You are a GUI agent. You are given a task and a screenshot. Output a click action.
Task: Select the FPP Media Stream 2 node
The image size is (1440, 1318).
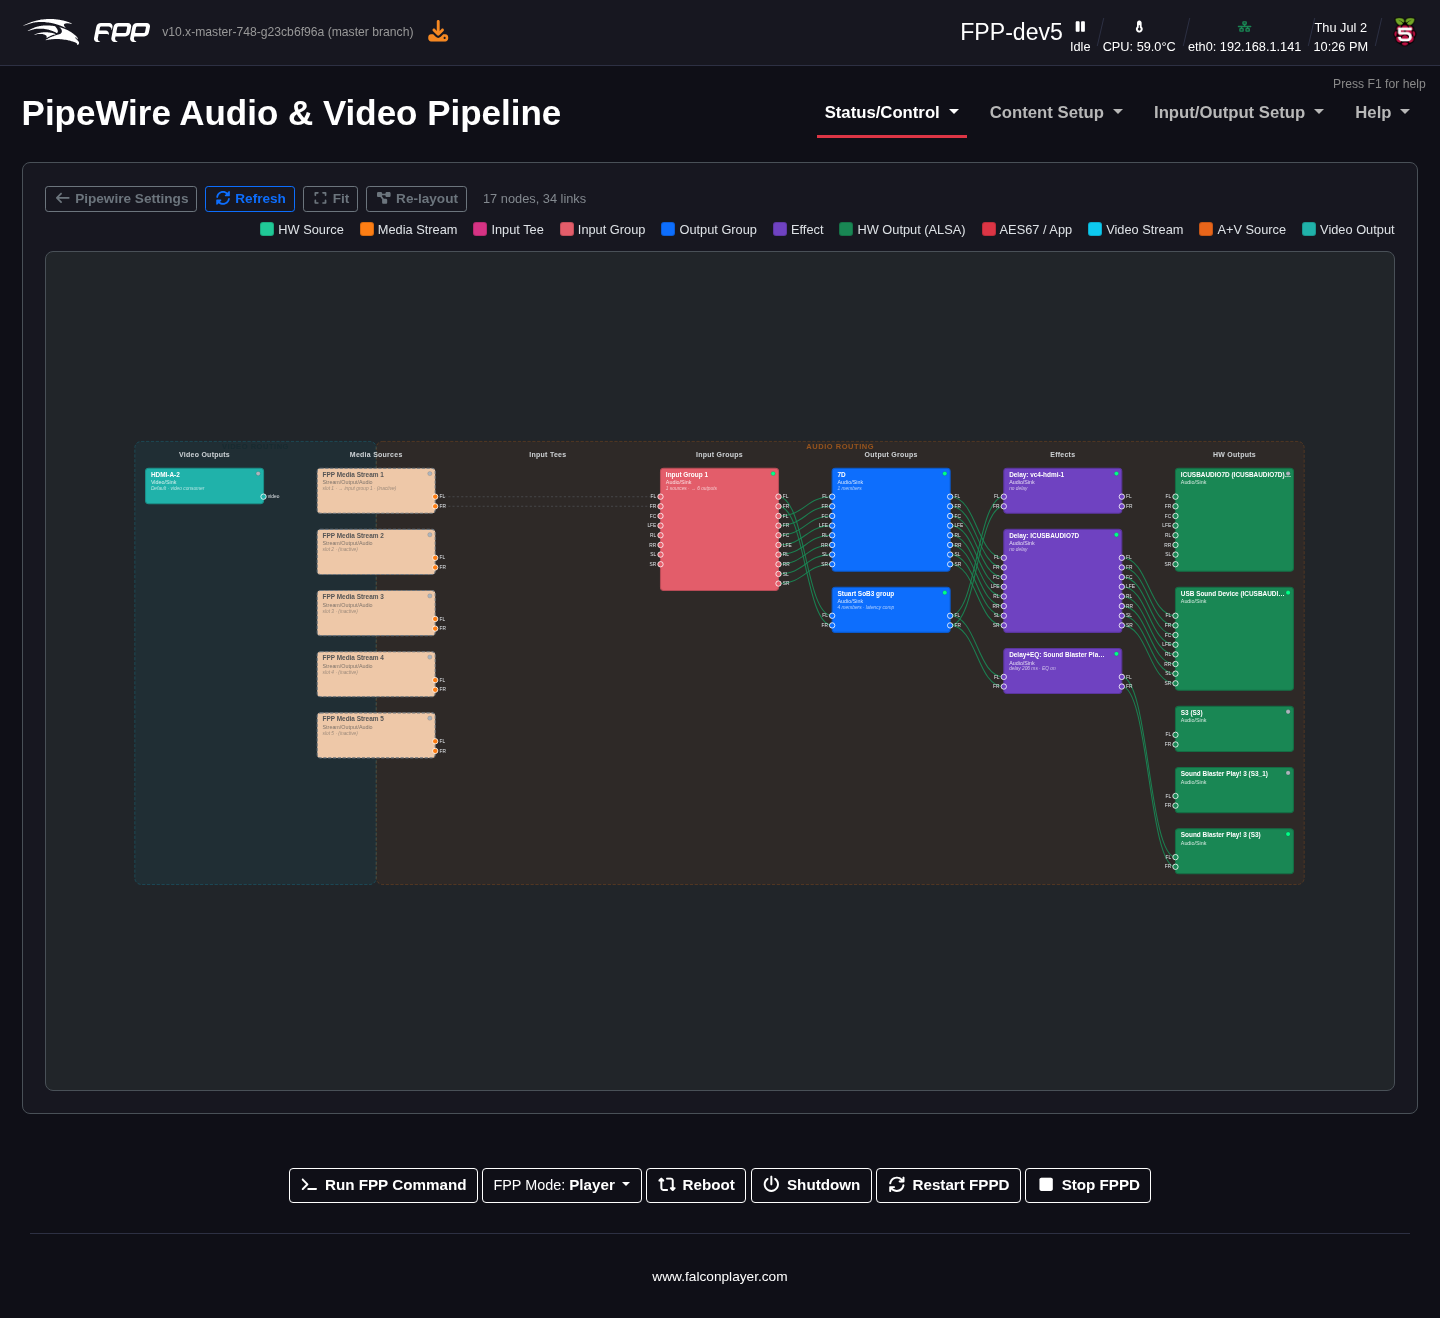376,552
